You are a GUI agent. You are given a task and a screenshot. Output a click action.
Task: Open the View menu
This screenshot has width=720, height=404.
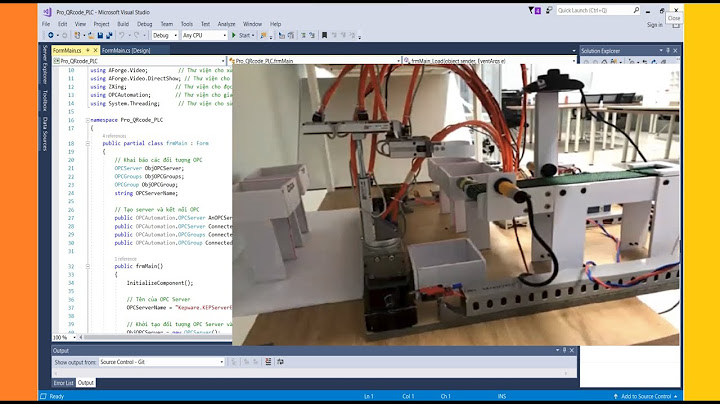tap(80, 24)
